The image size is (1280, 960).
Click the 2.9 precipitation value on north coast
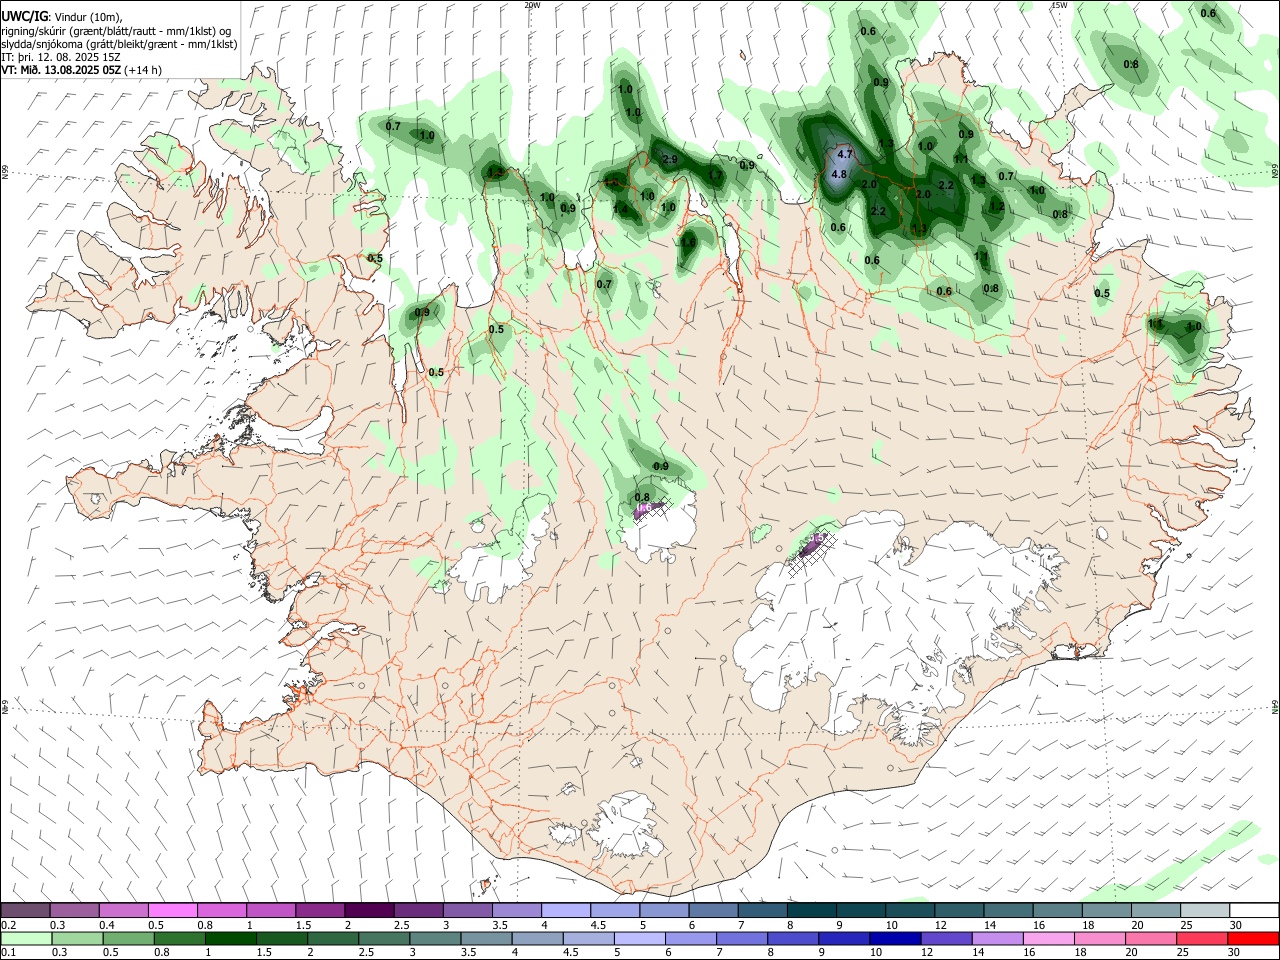(x=670, y=159)
